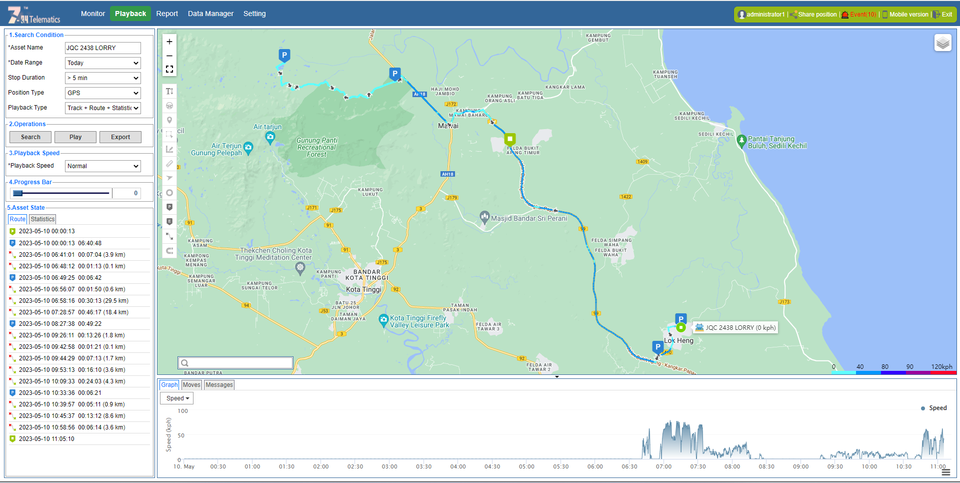Open chart hamburger menu in graph panel
Image resolution: width=960 pixels, height=483 pixels.
click(x=946, y=472)
